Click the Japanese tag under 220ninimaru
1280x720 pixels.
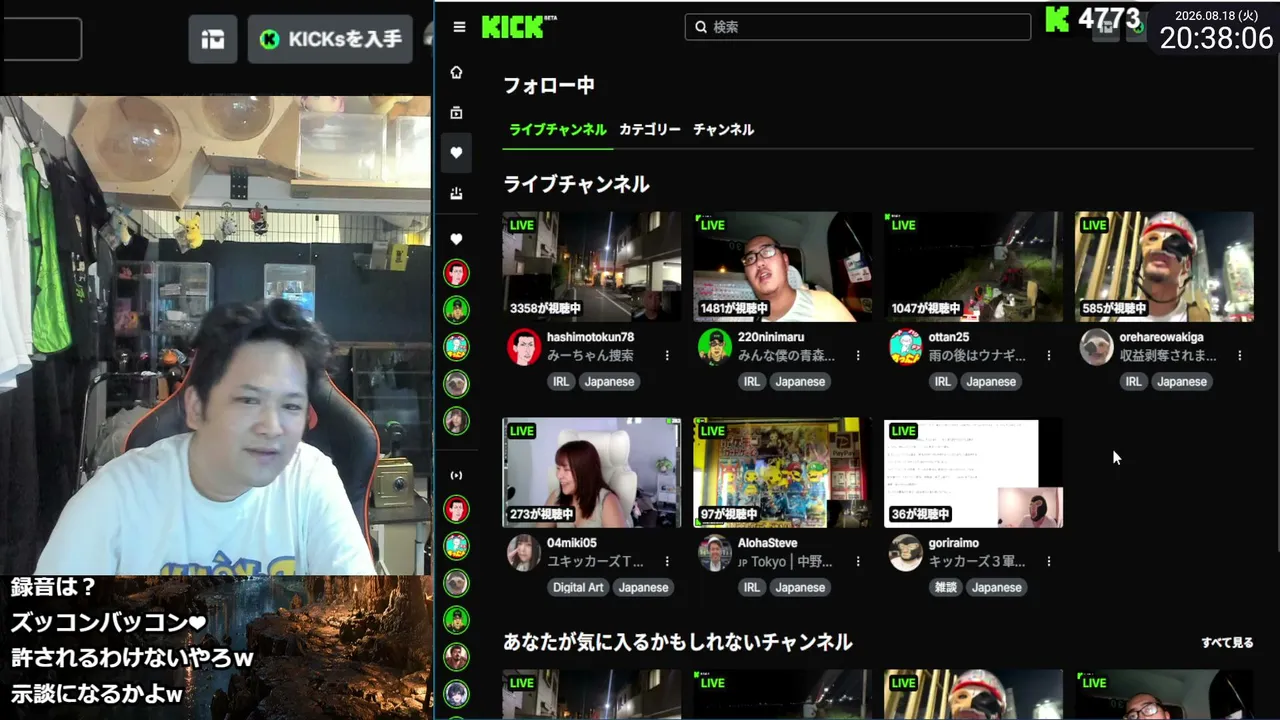pos(800,381)
